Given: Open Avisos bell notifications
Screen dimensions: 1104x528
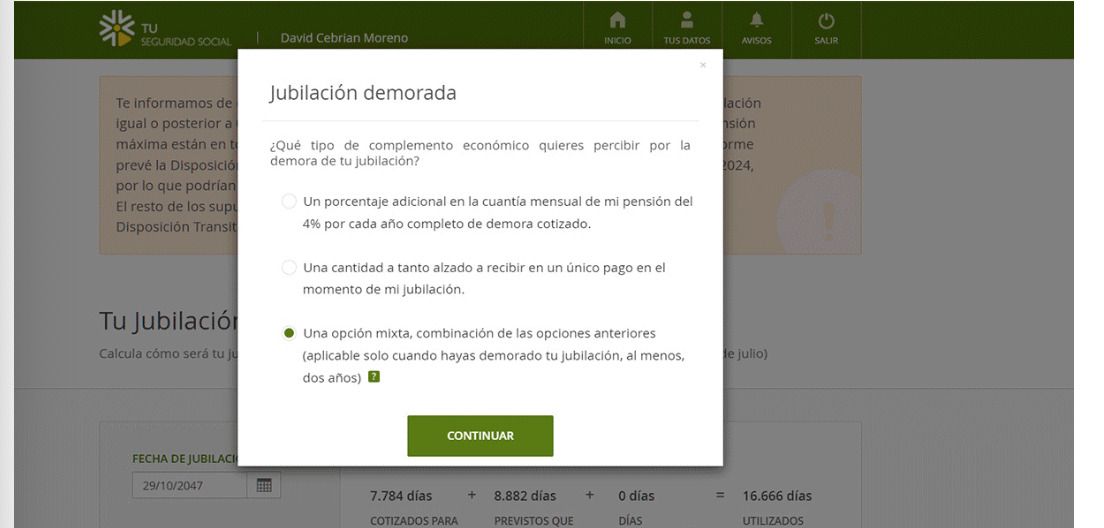Looking at the screenshot, I should [756, 29].
